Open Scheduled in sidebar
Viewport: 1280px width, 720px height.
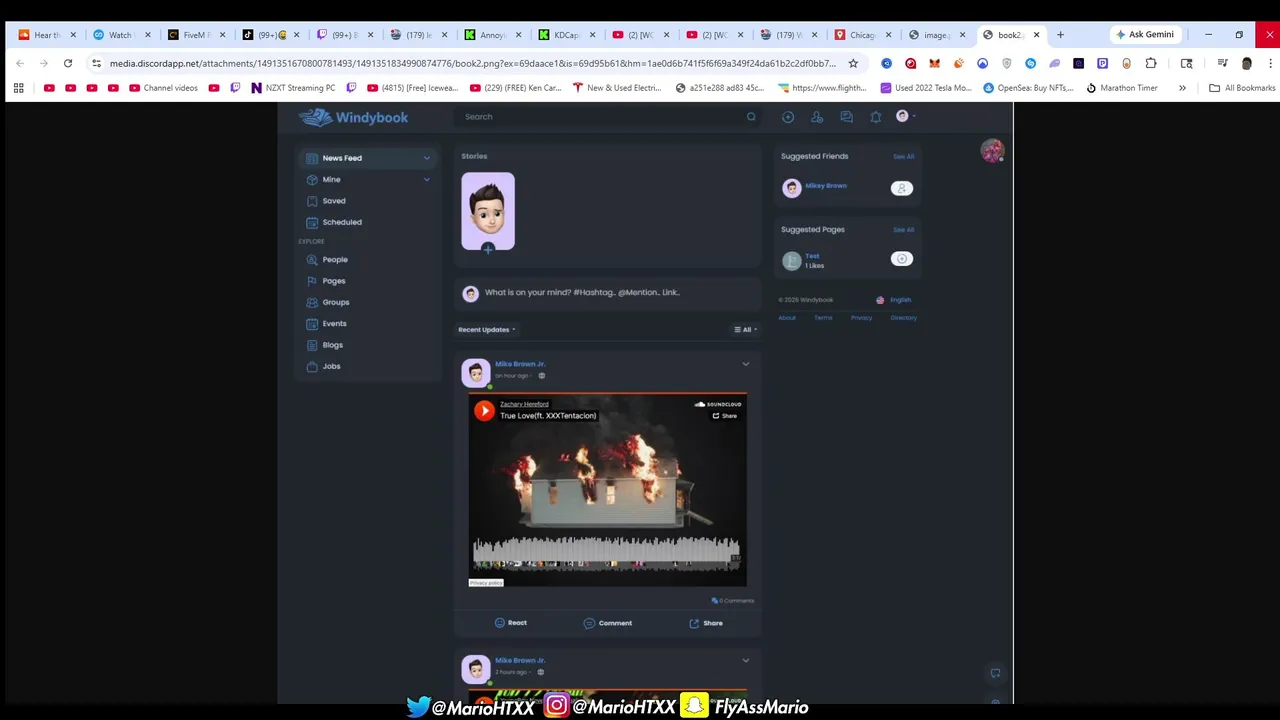coord(341,222)
